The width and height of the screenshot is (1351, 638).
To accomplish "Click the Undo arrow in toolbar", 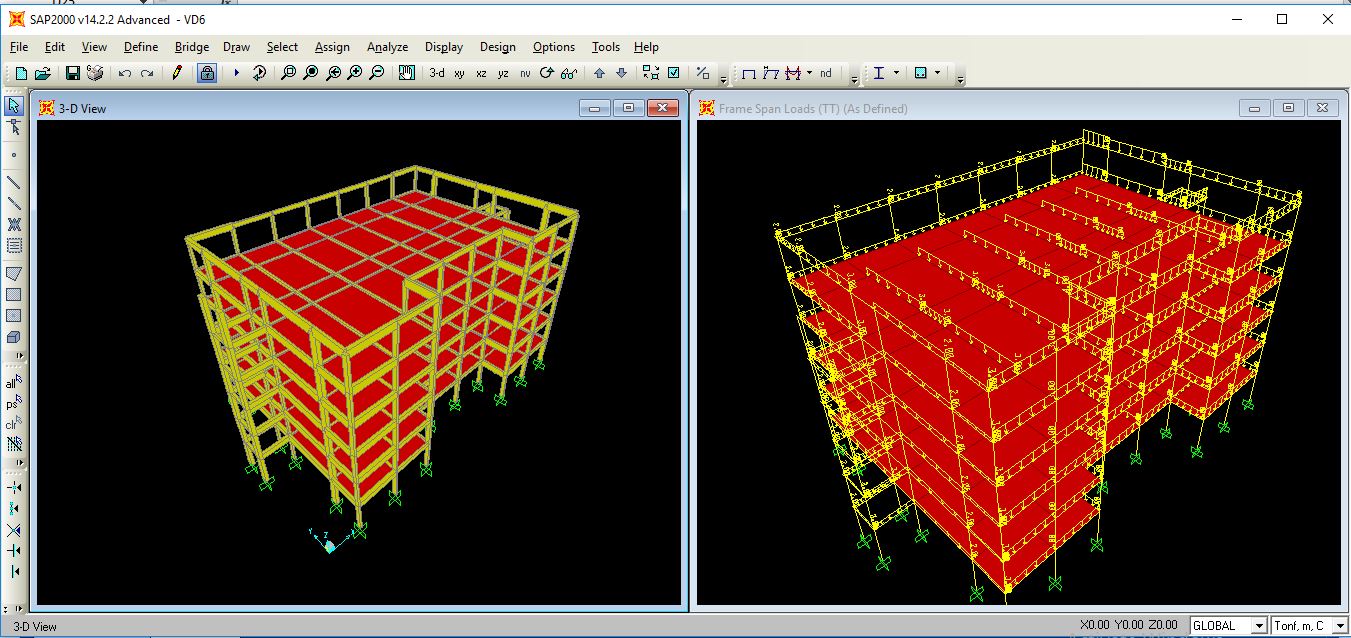I will (125, 73).
